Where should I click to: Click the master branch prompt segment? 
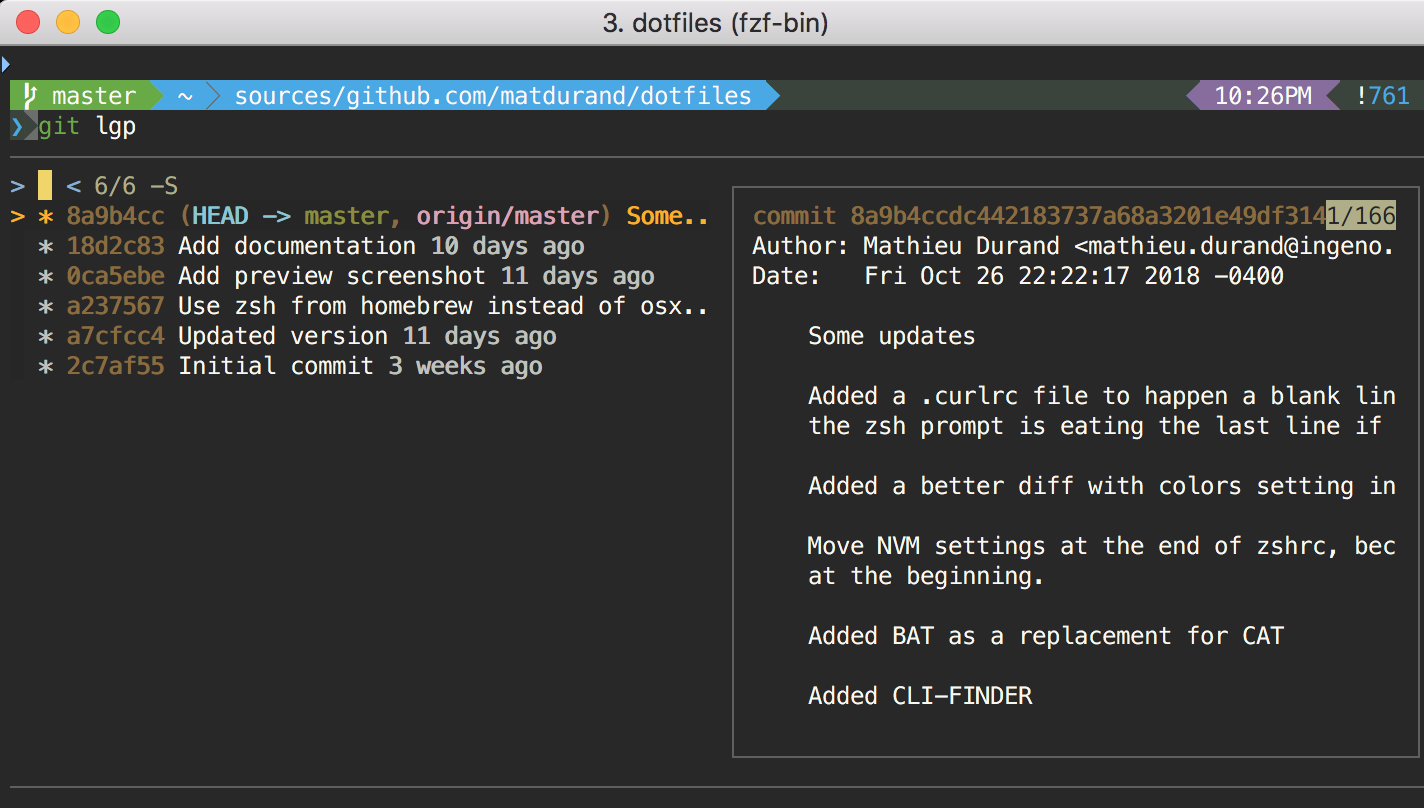coord(85,96)
